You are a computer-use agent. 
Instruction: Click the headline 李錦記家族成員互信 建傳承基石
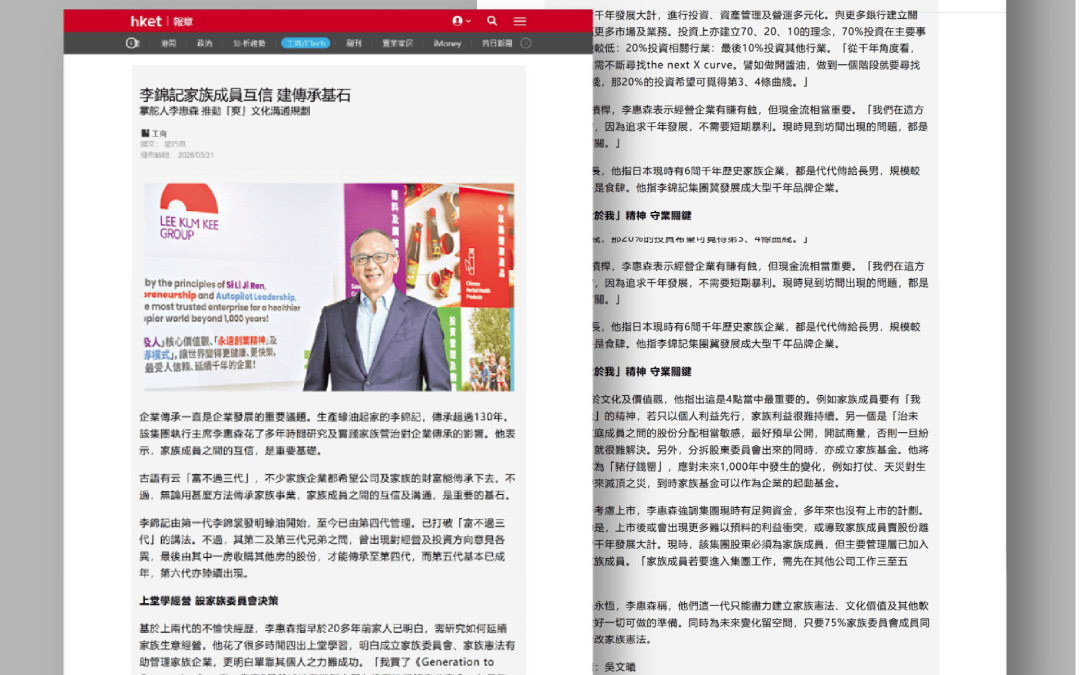point(245,95)
